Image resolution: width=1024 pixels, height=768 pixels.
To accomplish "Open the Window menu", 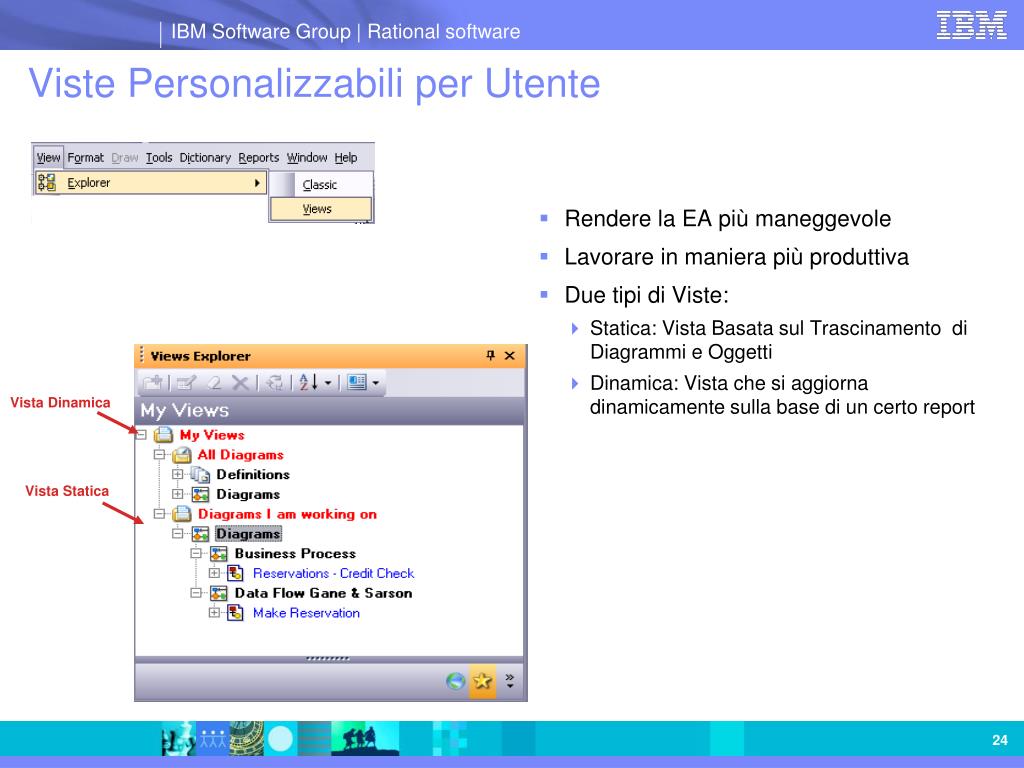I will point(307,157).
